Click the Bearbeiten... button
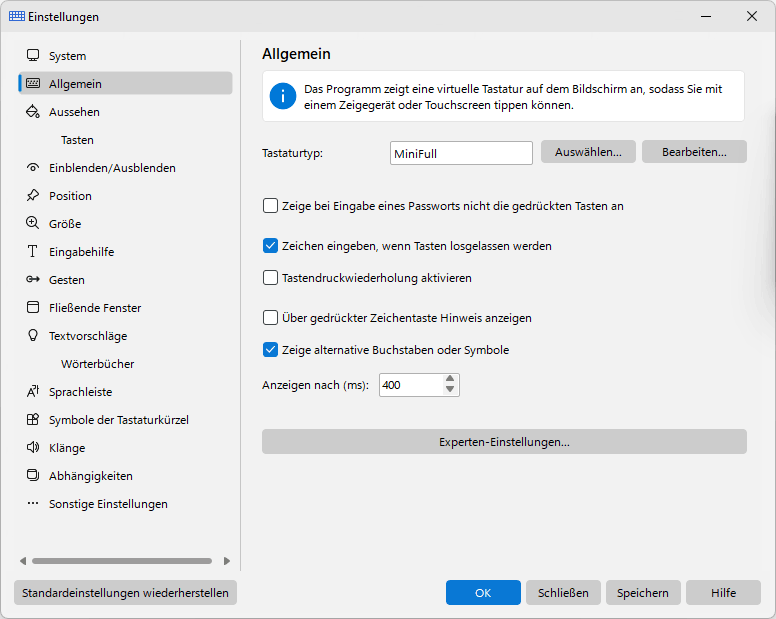The width and height of the screenshot is (776, 619). click(x=694, y=151)
